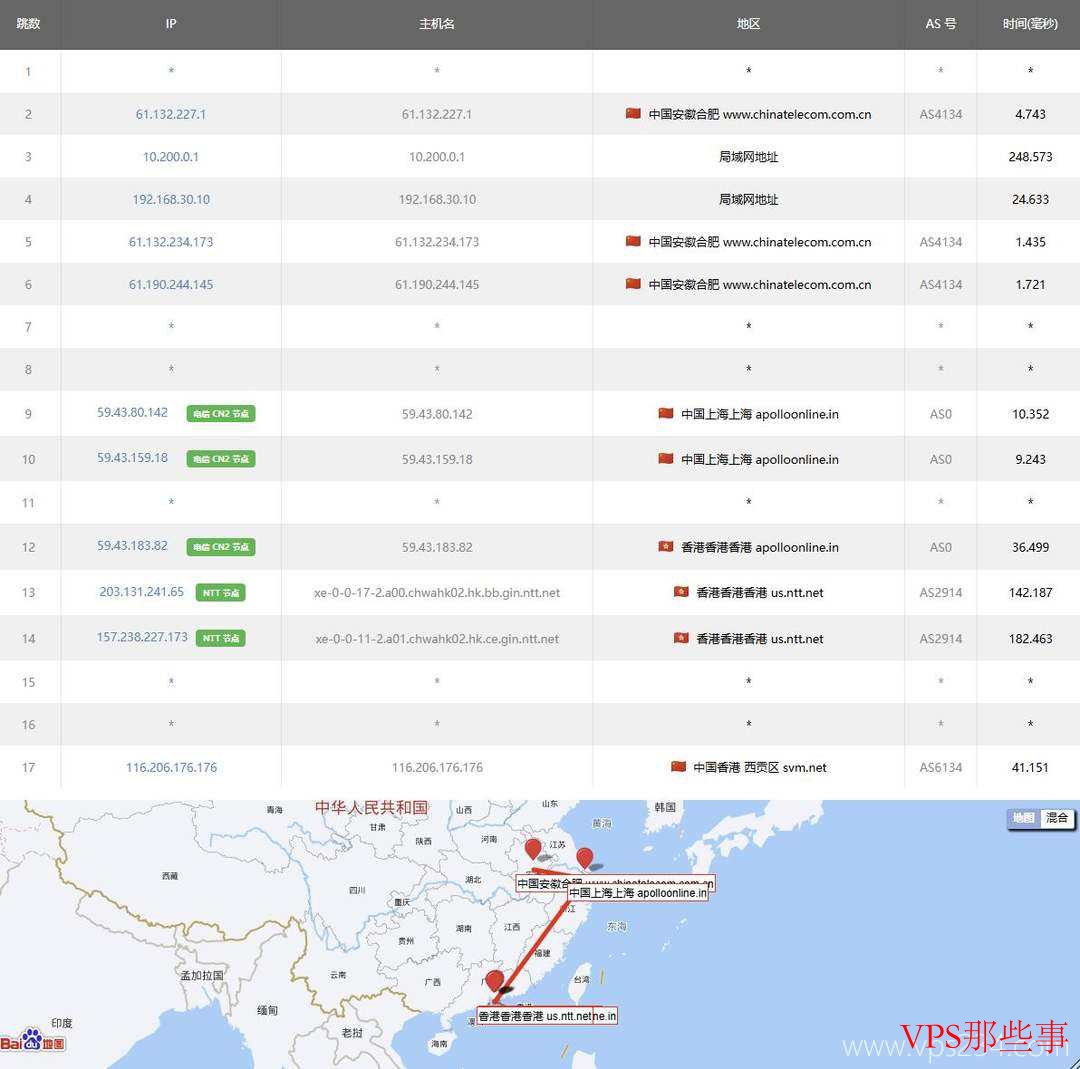Click time value 248.573
The image size is (1080, 1069).
(1030, 157)
